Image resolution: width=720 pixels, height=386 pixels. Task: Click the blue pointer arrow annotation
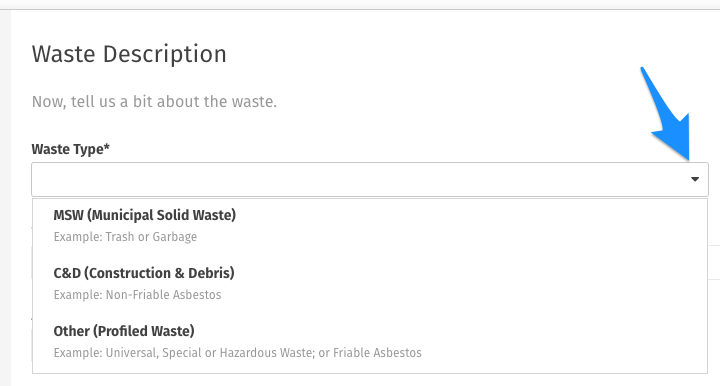pyautogui.click(x=667, y=114)
